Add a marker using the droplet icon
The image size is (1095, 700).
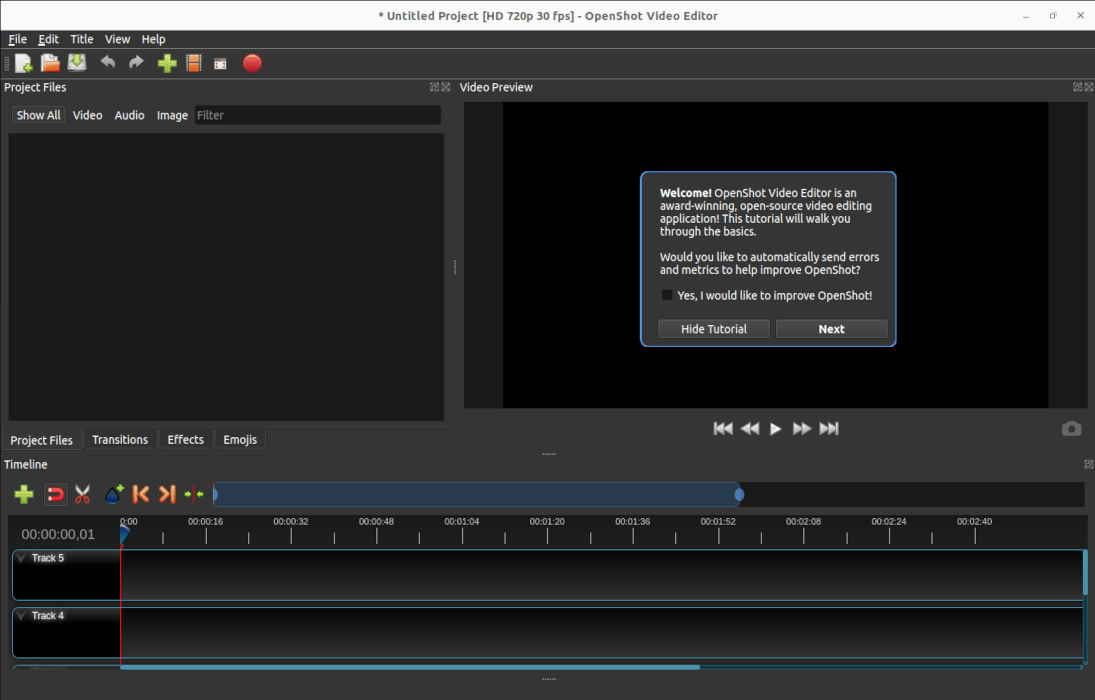[x=113, y=493]
